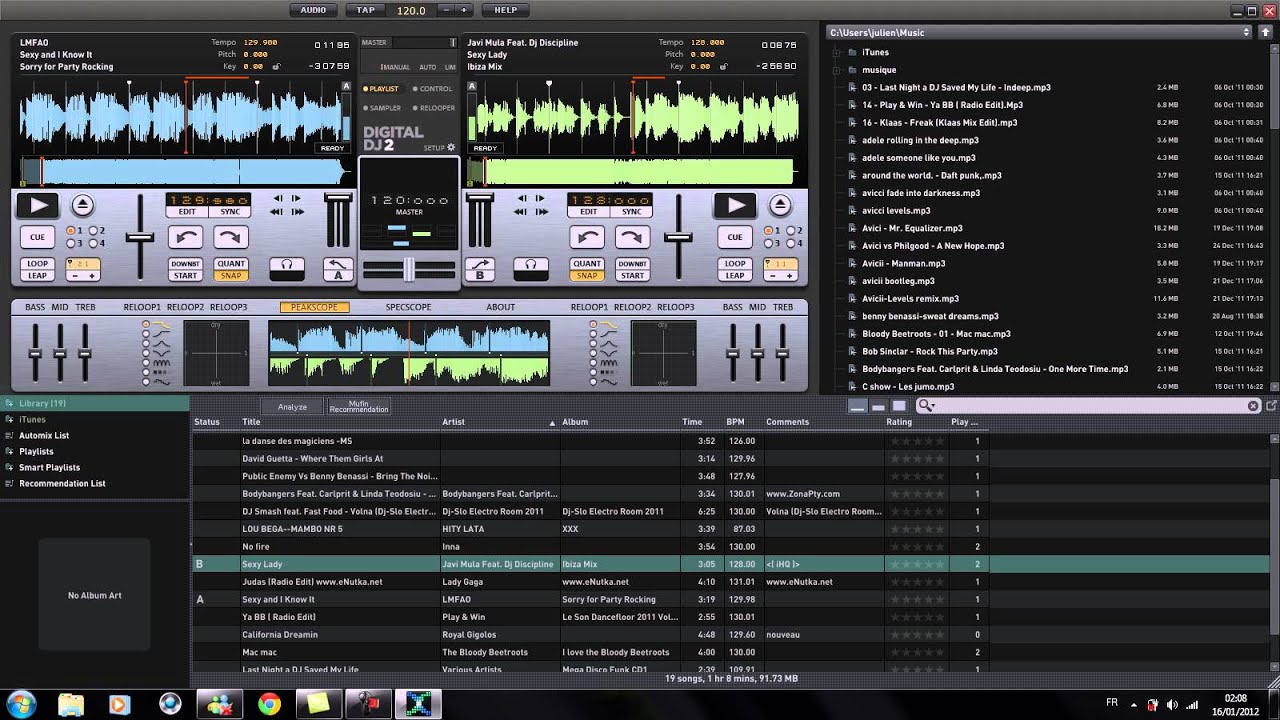Screen dimensions: 1280x720
Task: Open the HELP menu at the top
Action: [506, 10]
